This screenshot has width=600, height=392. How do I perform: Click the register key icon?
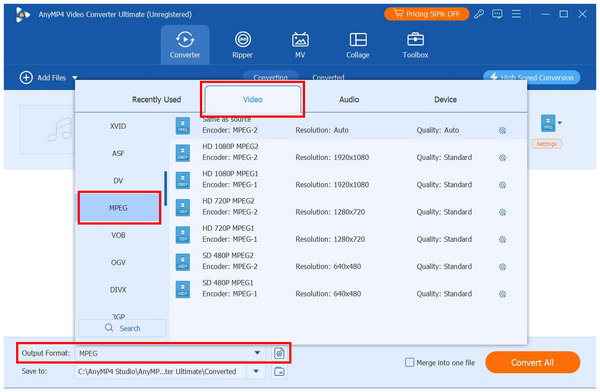tap(479, 15)
